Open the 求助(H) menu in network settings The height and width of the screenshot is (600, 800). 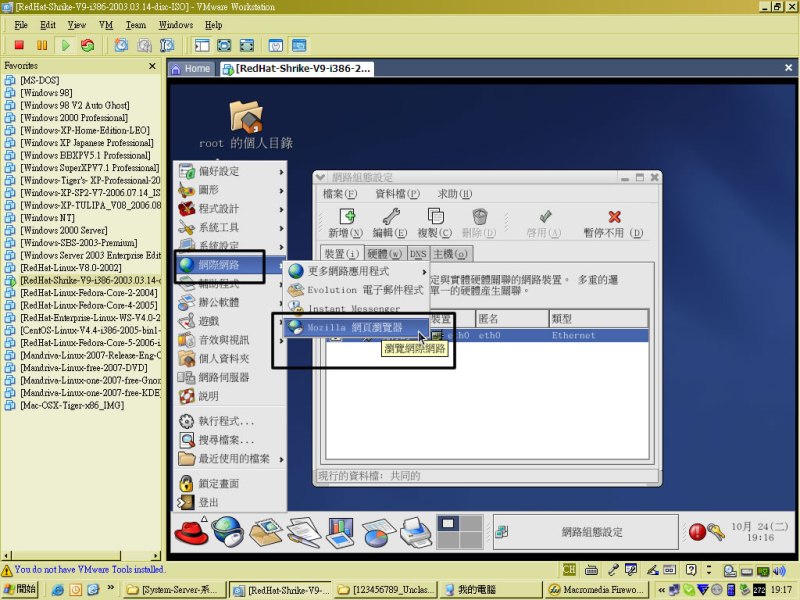(455, 194)
